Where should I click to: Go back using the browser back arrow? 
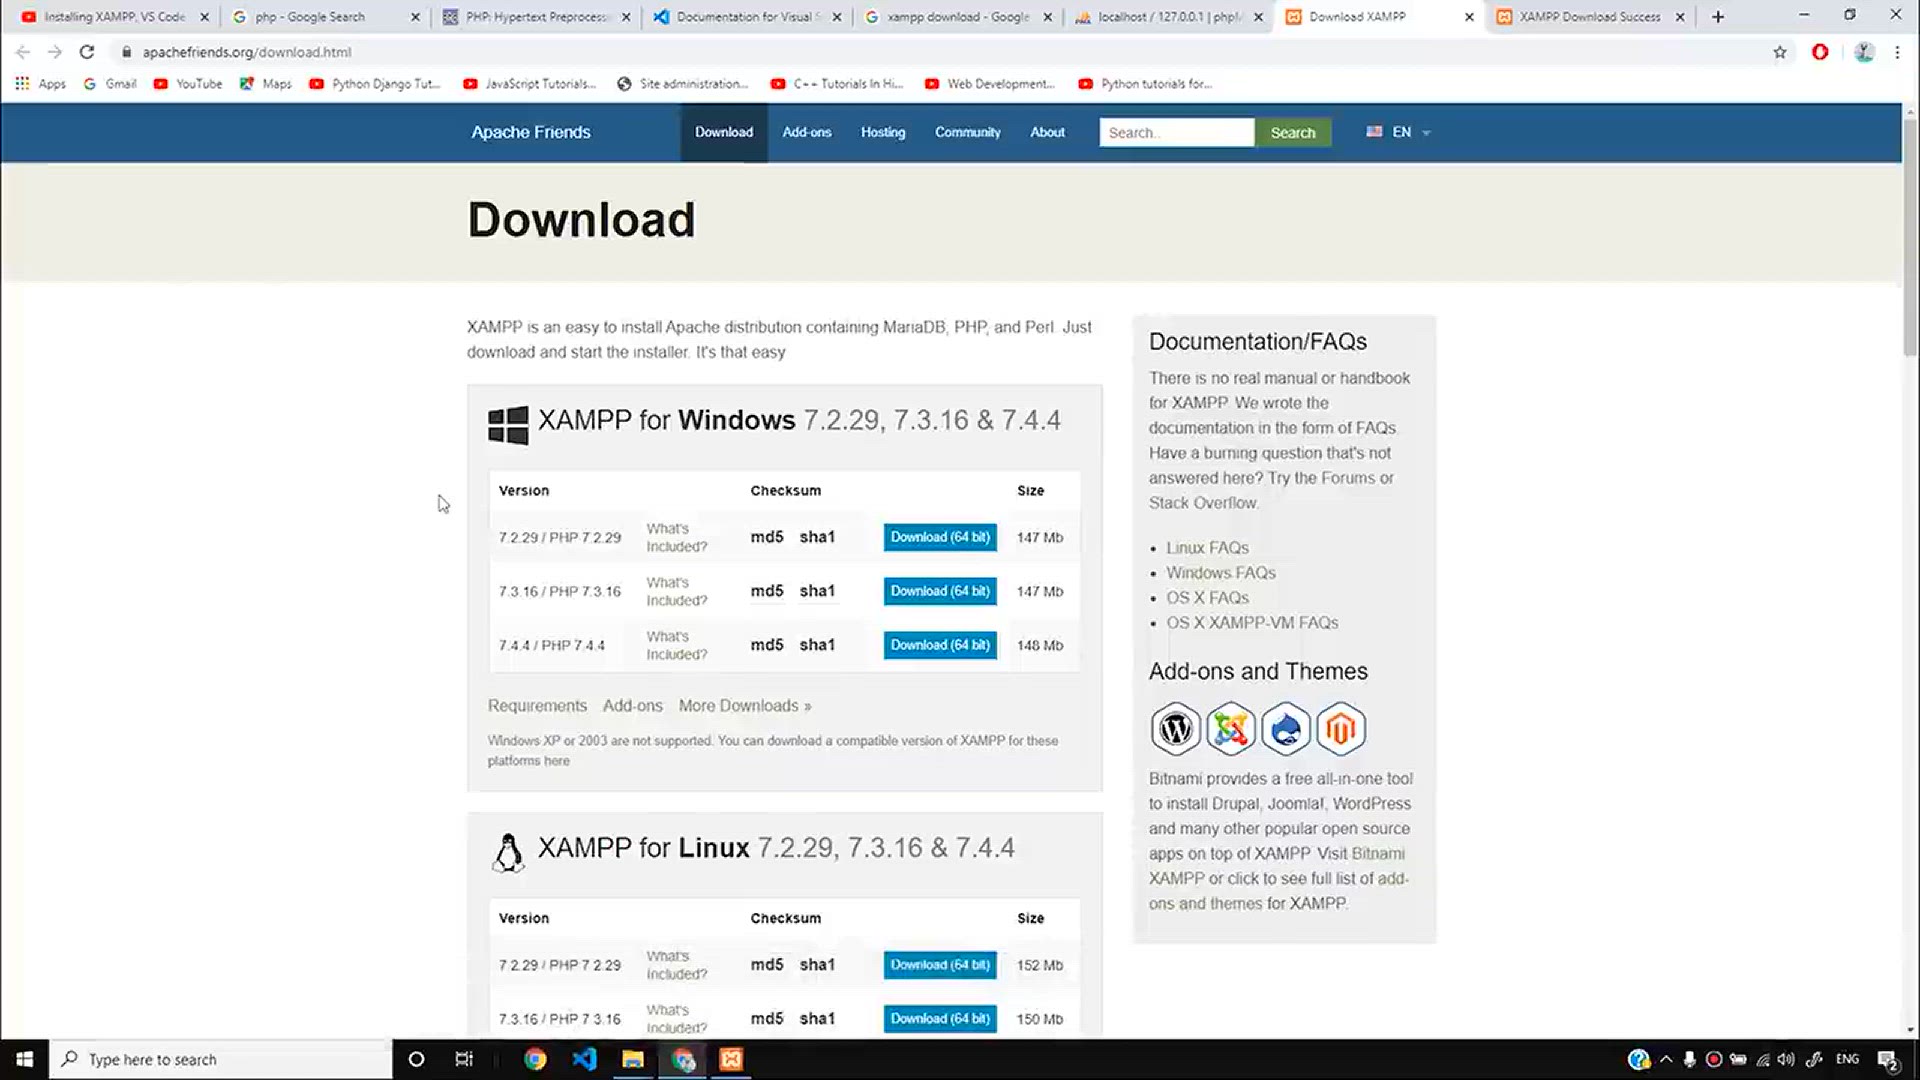click(23, 52)
